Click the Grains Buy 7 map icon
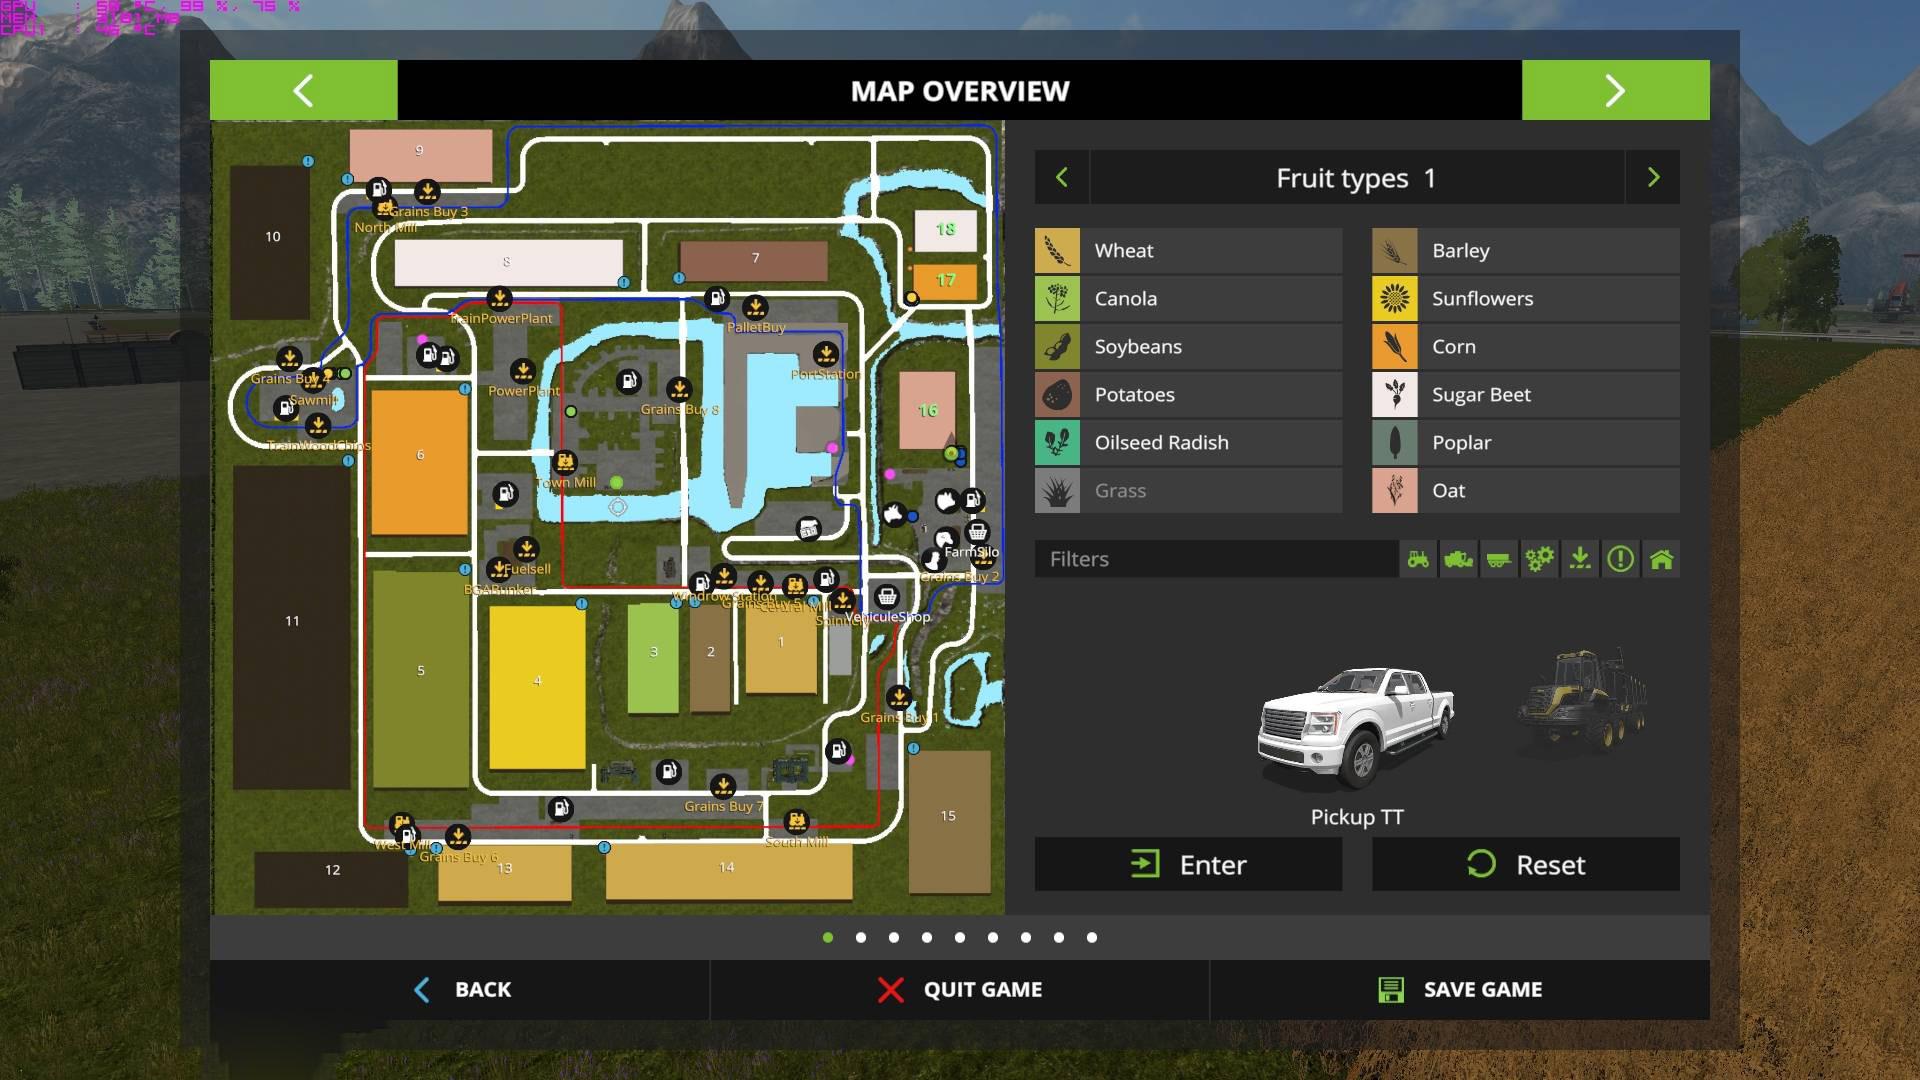Screen dimensions: 1920x1080 point(723,786)
